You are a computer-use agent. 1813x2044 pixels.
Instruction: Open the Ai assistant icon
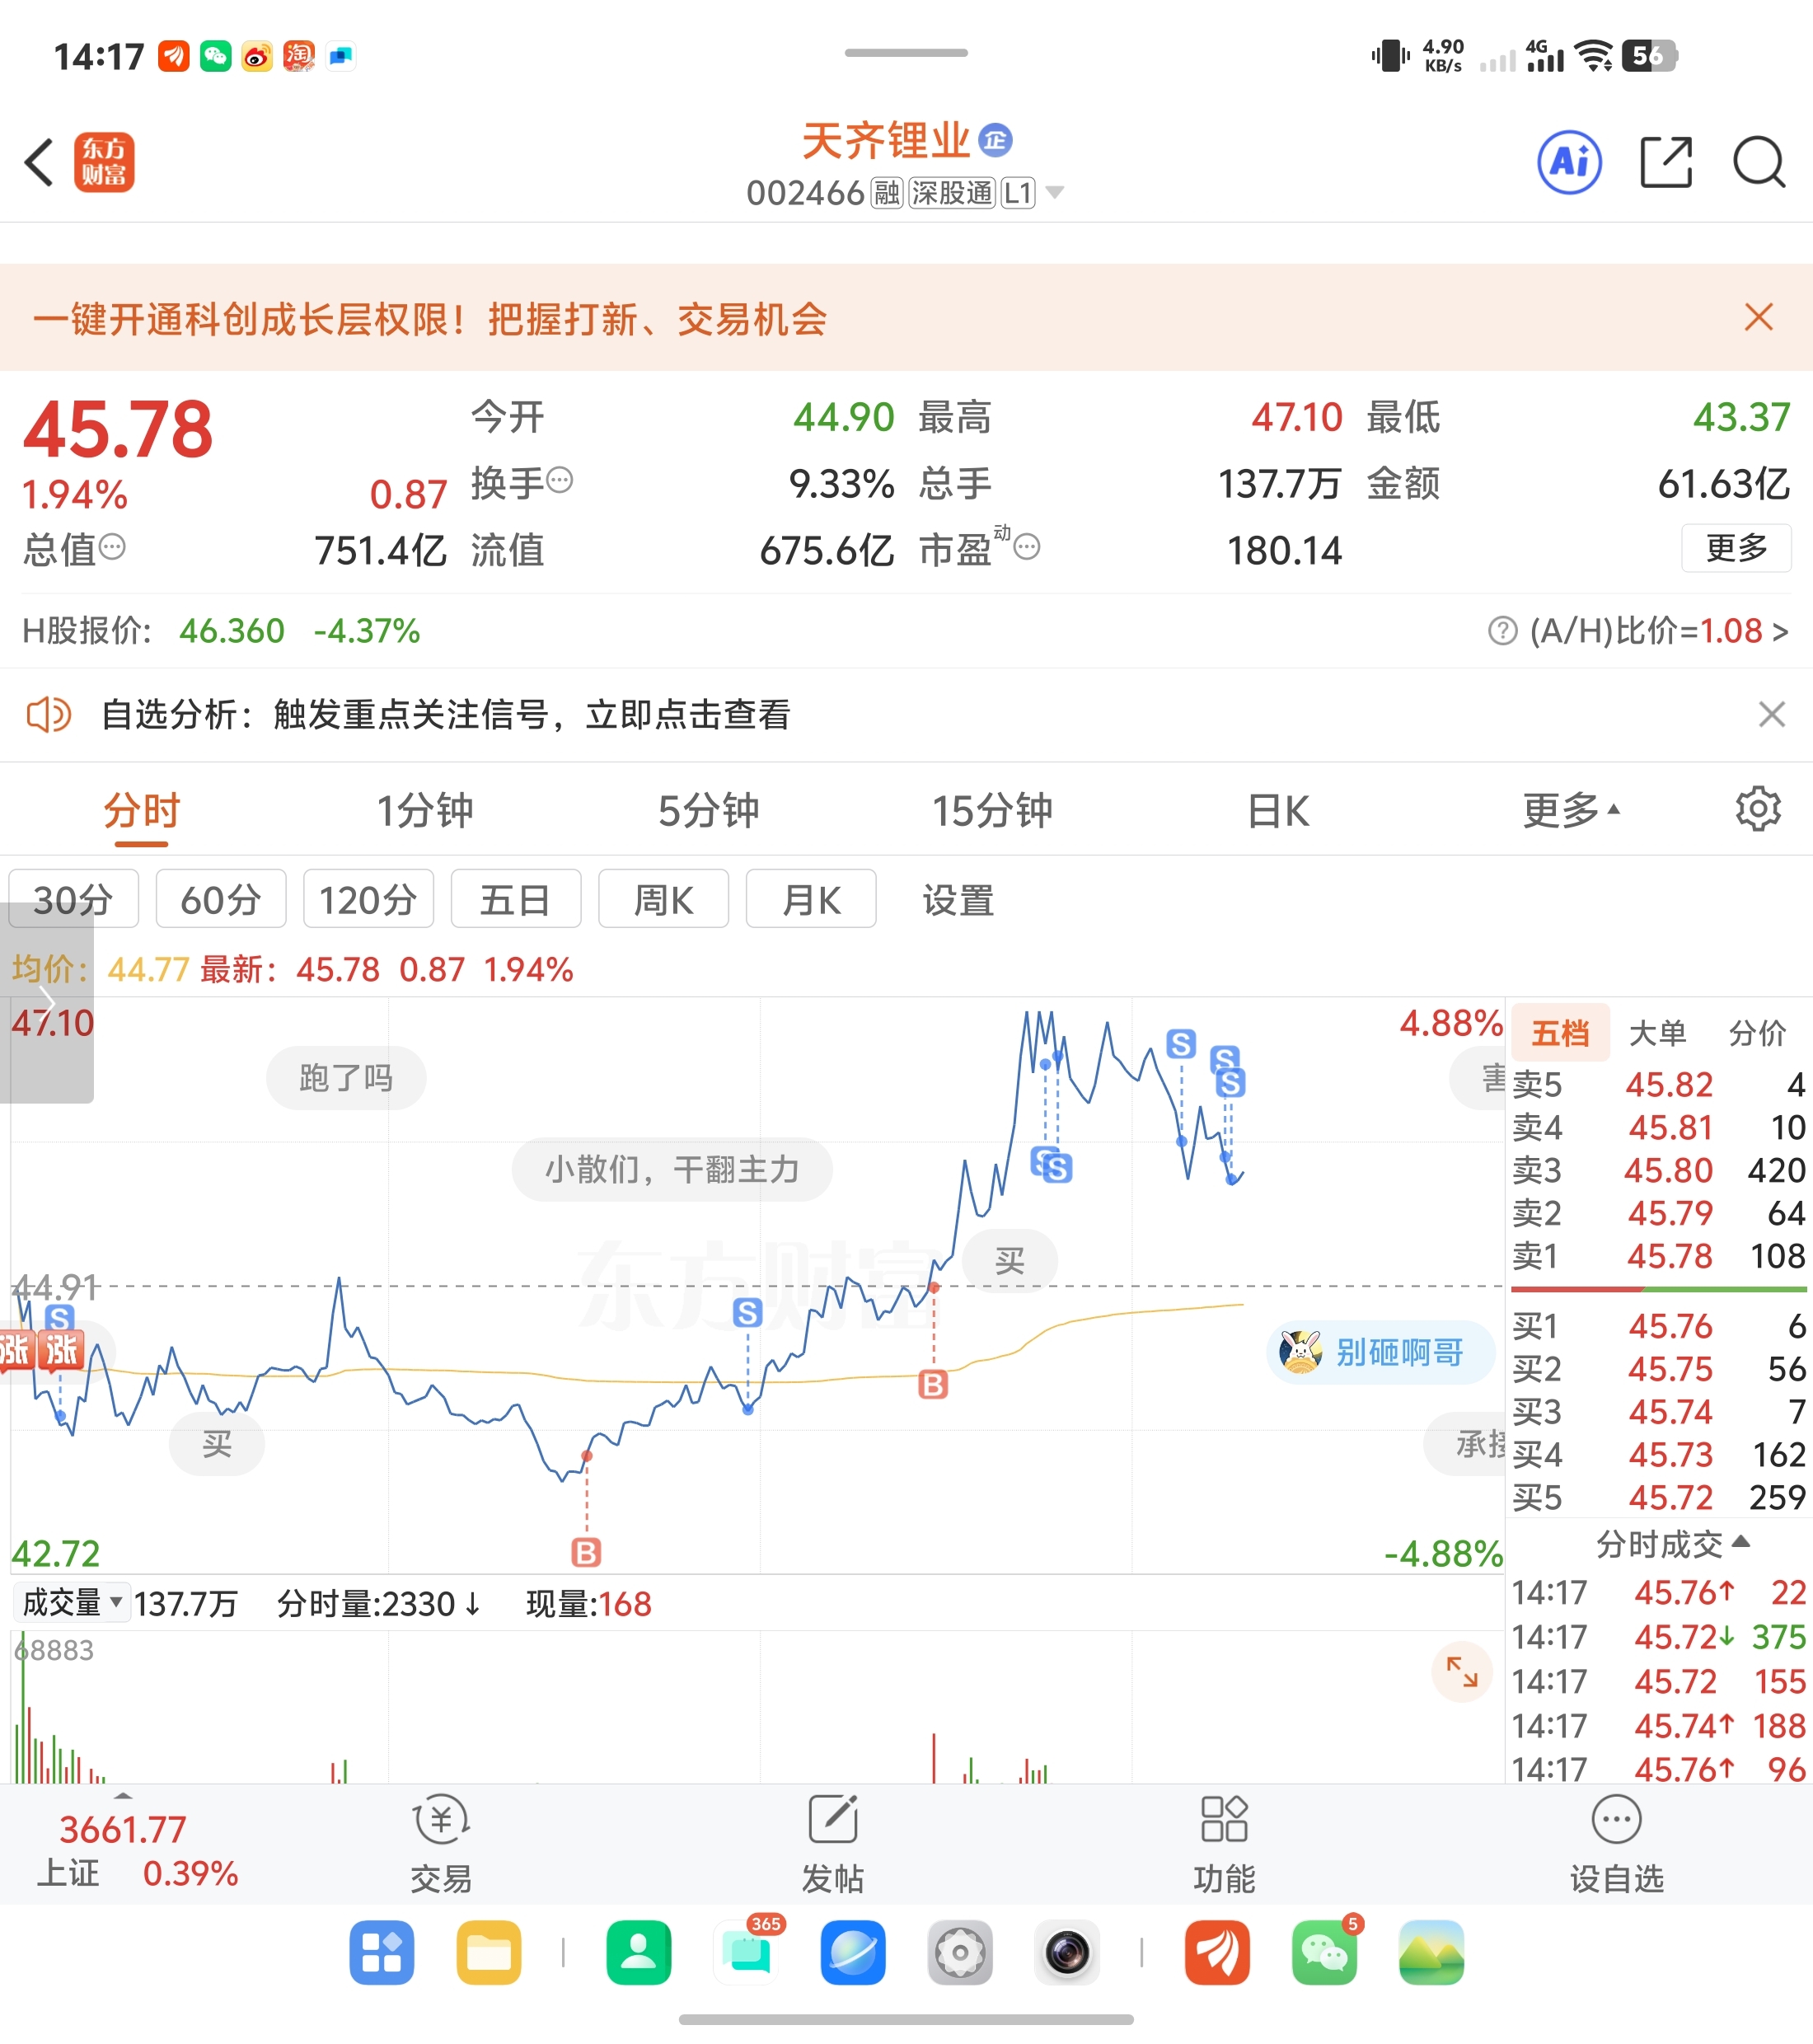pos(1569,162)
